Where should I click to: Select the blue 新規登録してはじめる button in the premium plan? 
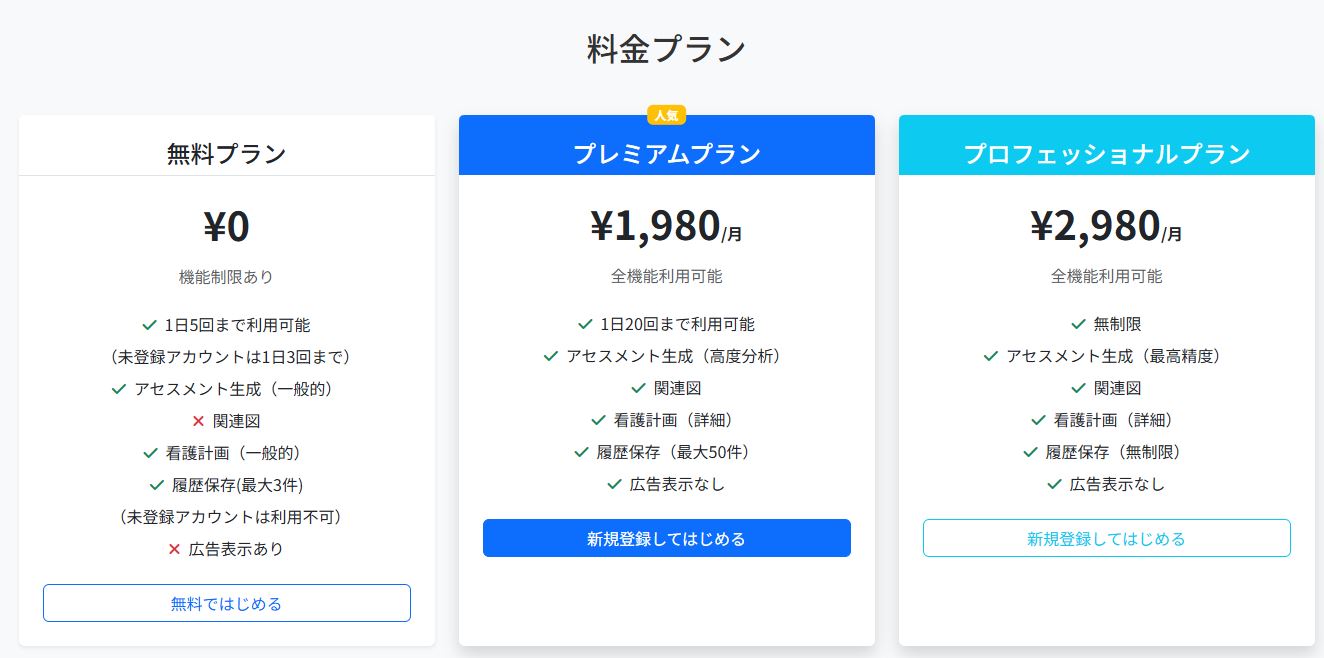click(666, 538)
